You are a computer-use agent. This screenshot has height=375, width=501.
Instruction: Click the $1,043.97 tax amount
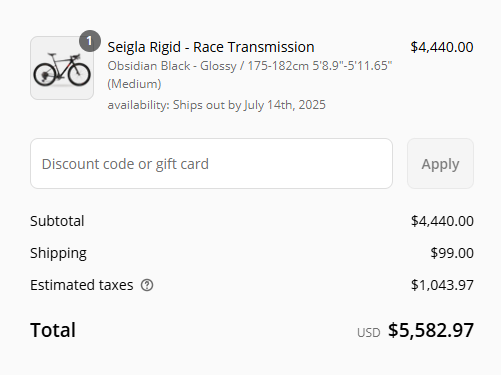coord(442,285)
